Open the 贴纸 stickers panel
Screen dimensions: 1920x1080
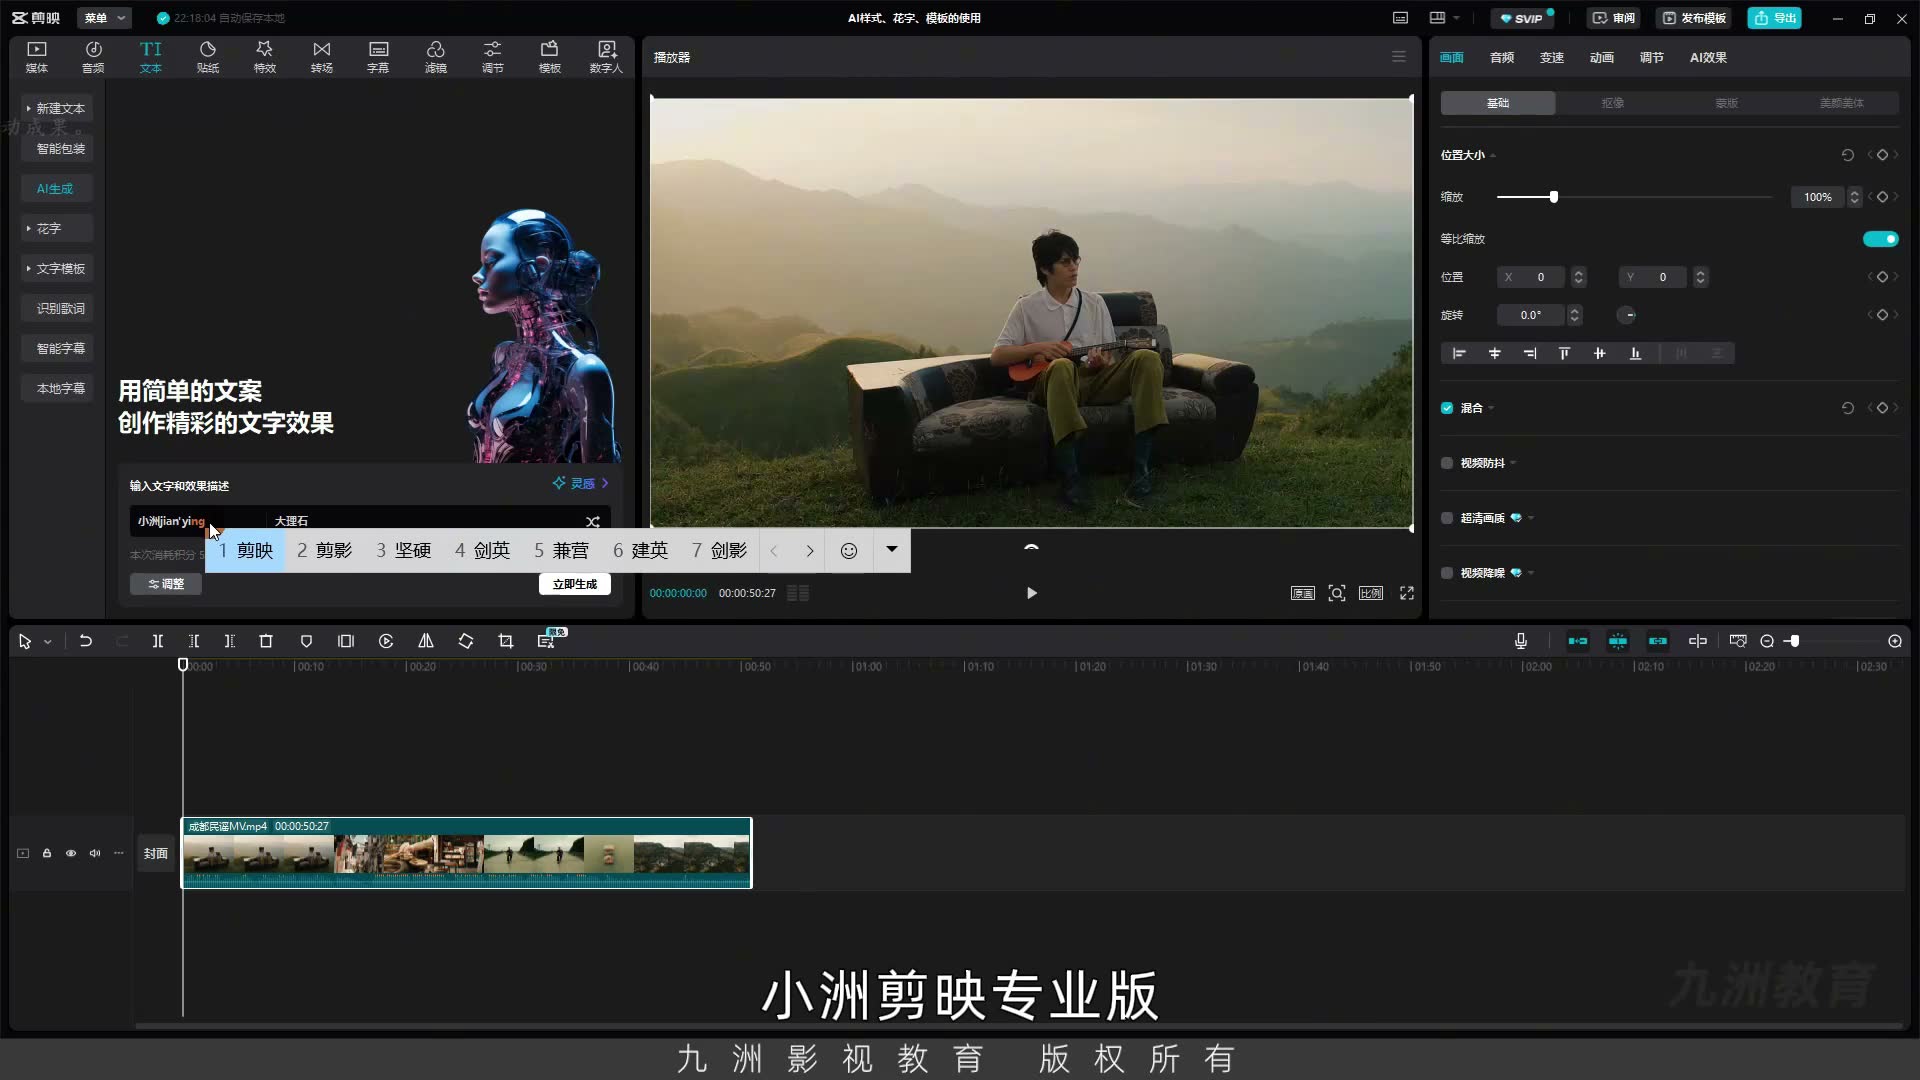point(208,57)
